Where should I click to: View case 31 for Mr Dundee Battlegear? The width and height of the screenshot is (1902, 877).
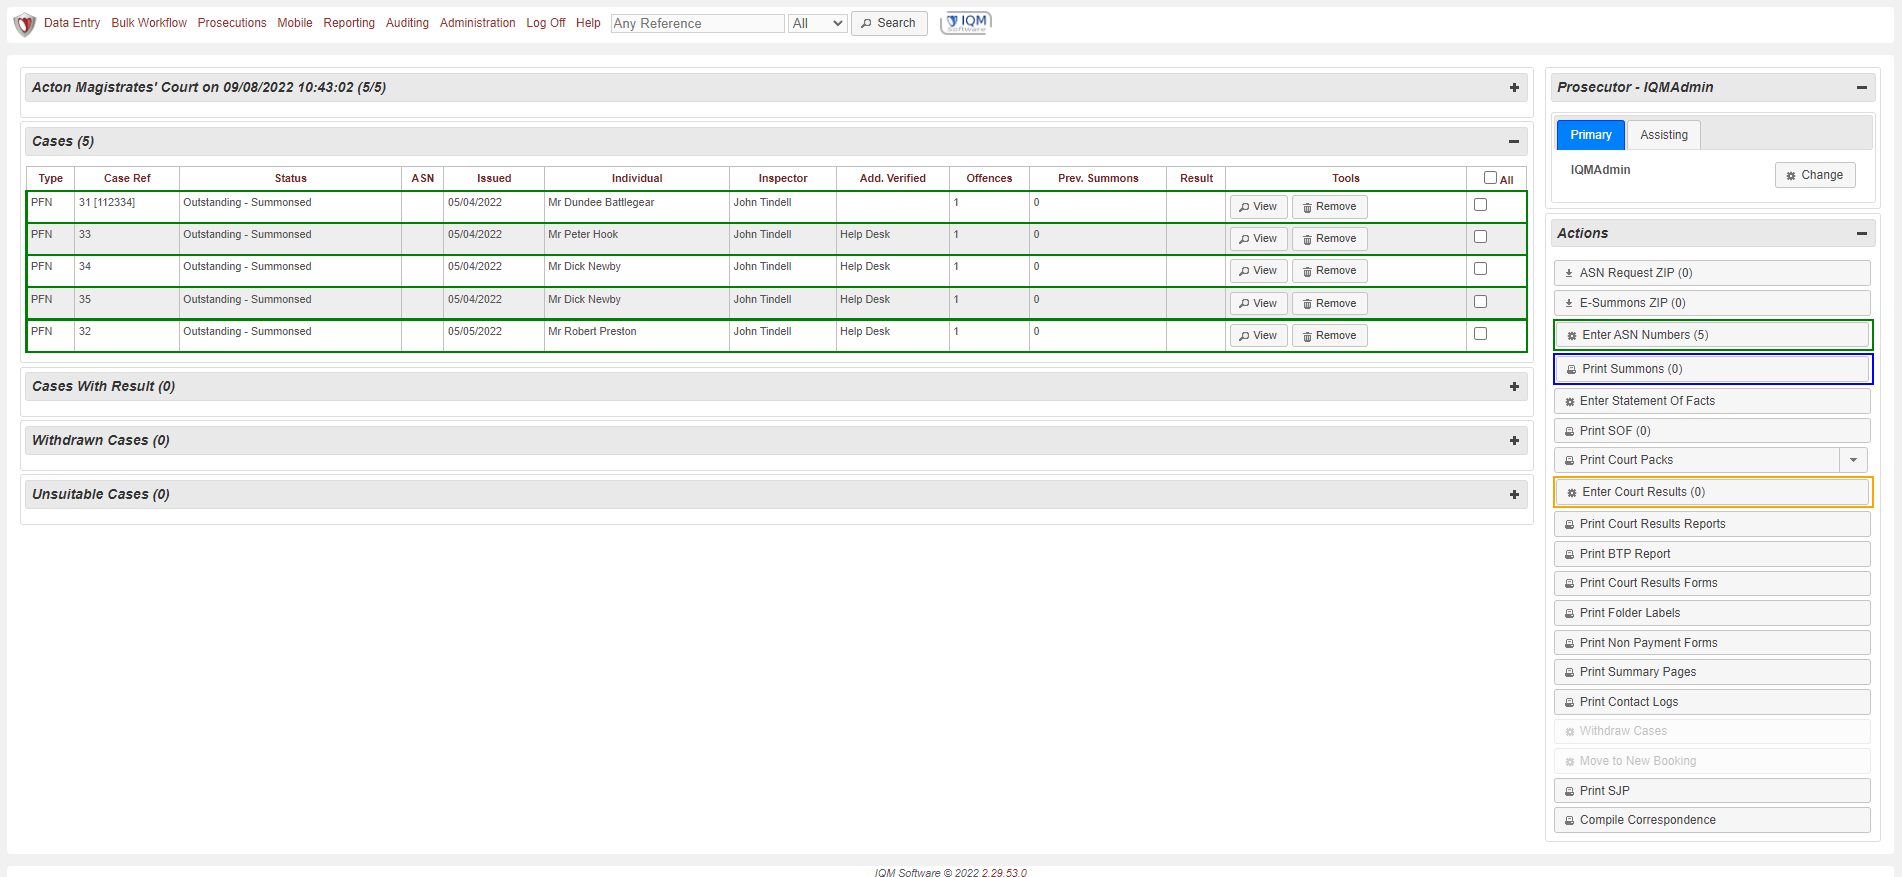1257,207
